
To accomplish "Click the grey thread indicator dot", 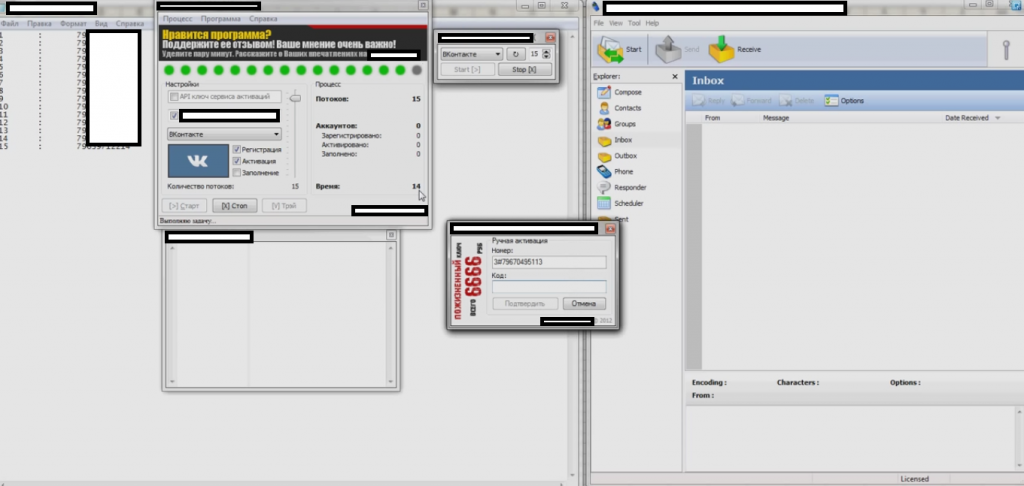I will [x=417, y=70].
